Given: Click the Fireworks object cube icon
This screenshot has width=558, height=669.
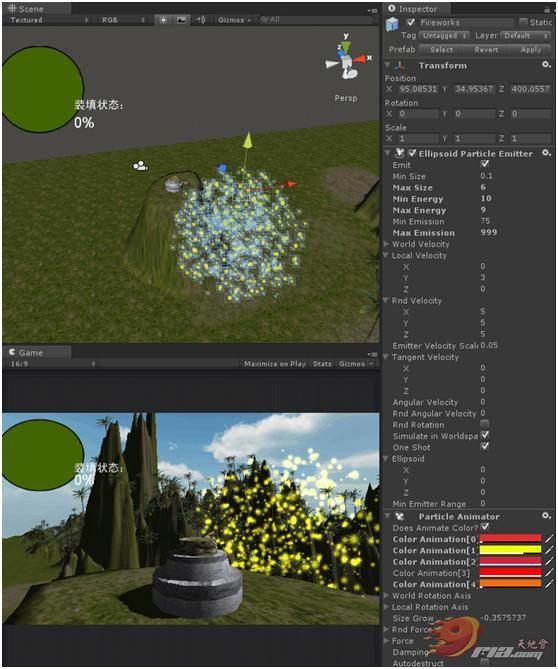Looking at the screenshot, I should (392, 24).
